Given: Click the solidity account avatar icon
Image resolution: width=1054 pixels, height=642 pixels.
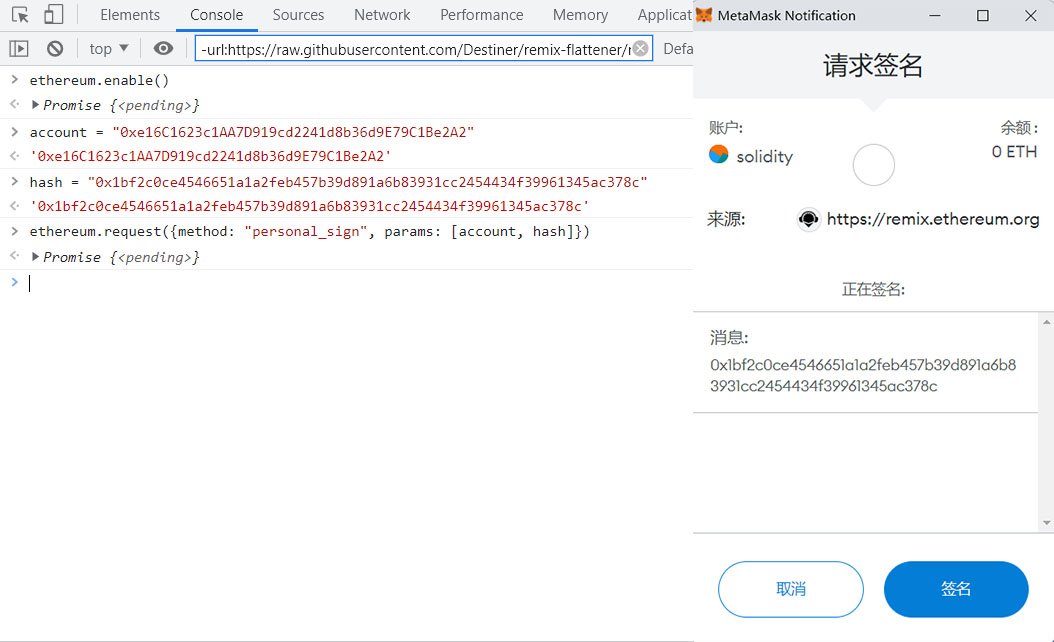Looking at the screenshot, I should point(719,155).
